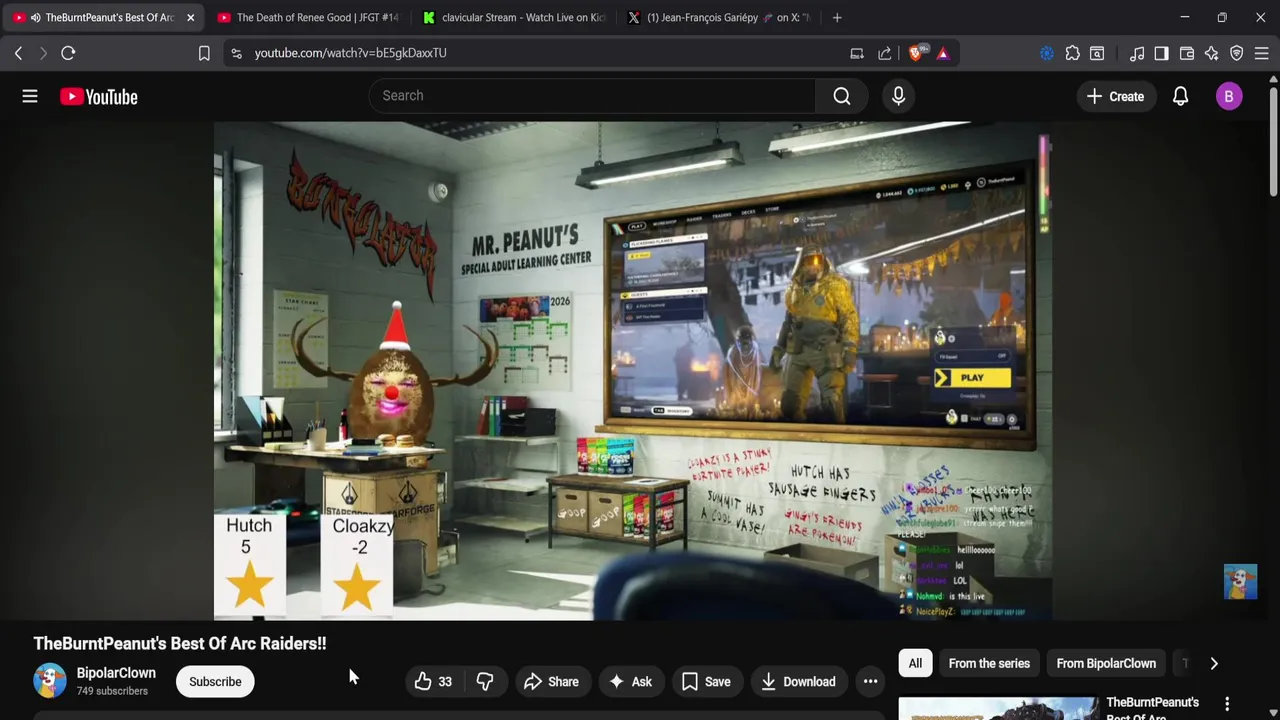Screen dimensions: 1280x720
Task: Download the video
Action: (x=798, y=682)
